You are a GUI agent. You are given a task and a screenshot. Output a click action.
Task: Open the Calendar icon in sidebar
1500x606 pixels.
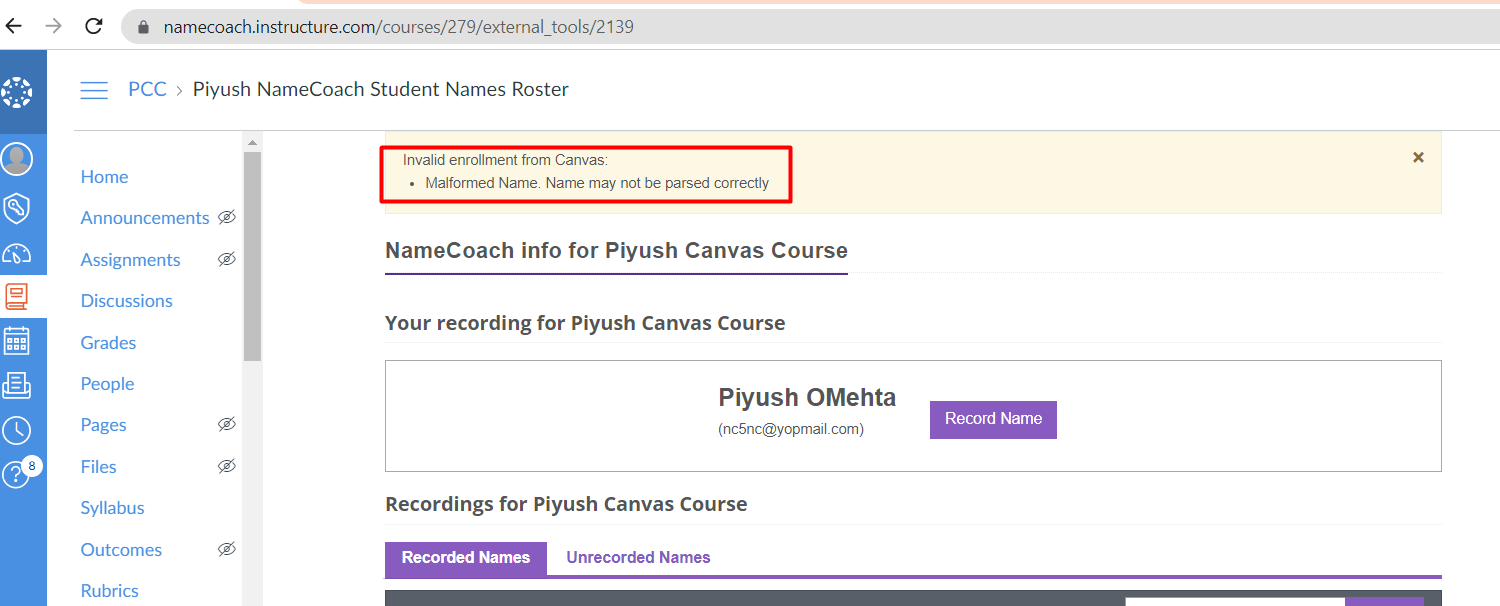click(17, 341)
